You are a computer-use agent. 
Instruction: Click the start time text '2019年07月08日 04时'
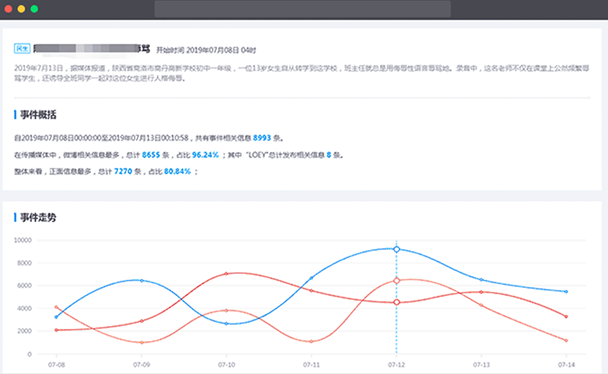click(x=221, y=50)
